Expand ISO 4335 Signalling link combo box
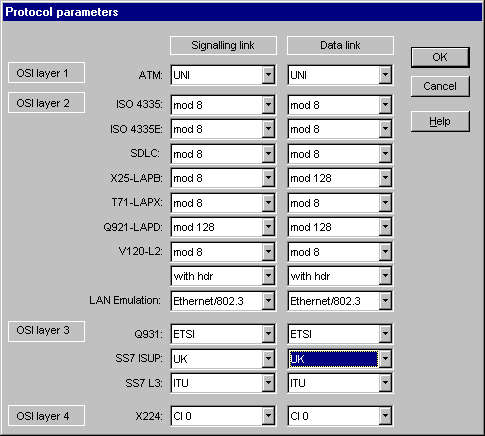This screenshot has width=485, height=436. 268,105
